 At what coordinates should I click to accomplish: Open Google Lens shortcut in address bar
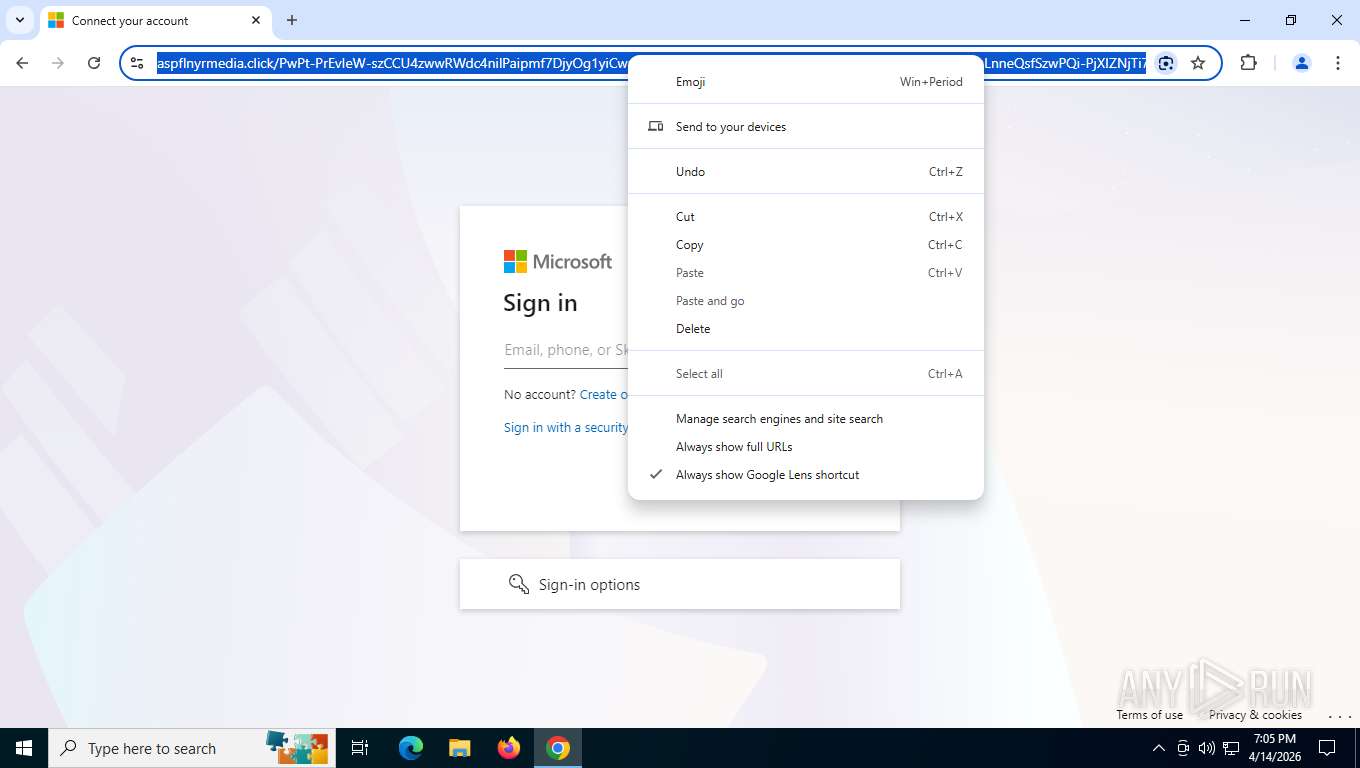pyautogui.click(x=1166, y=63)
